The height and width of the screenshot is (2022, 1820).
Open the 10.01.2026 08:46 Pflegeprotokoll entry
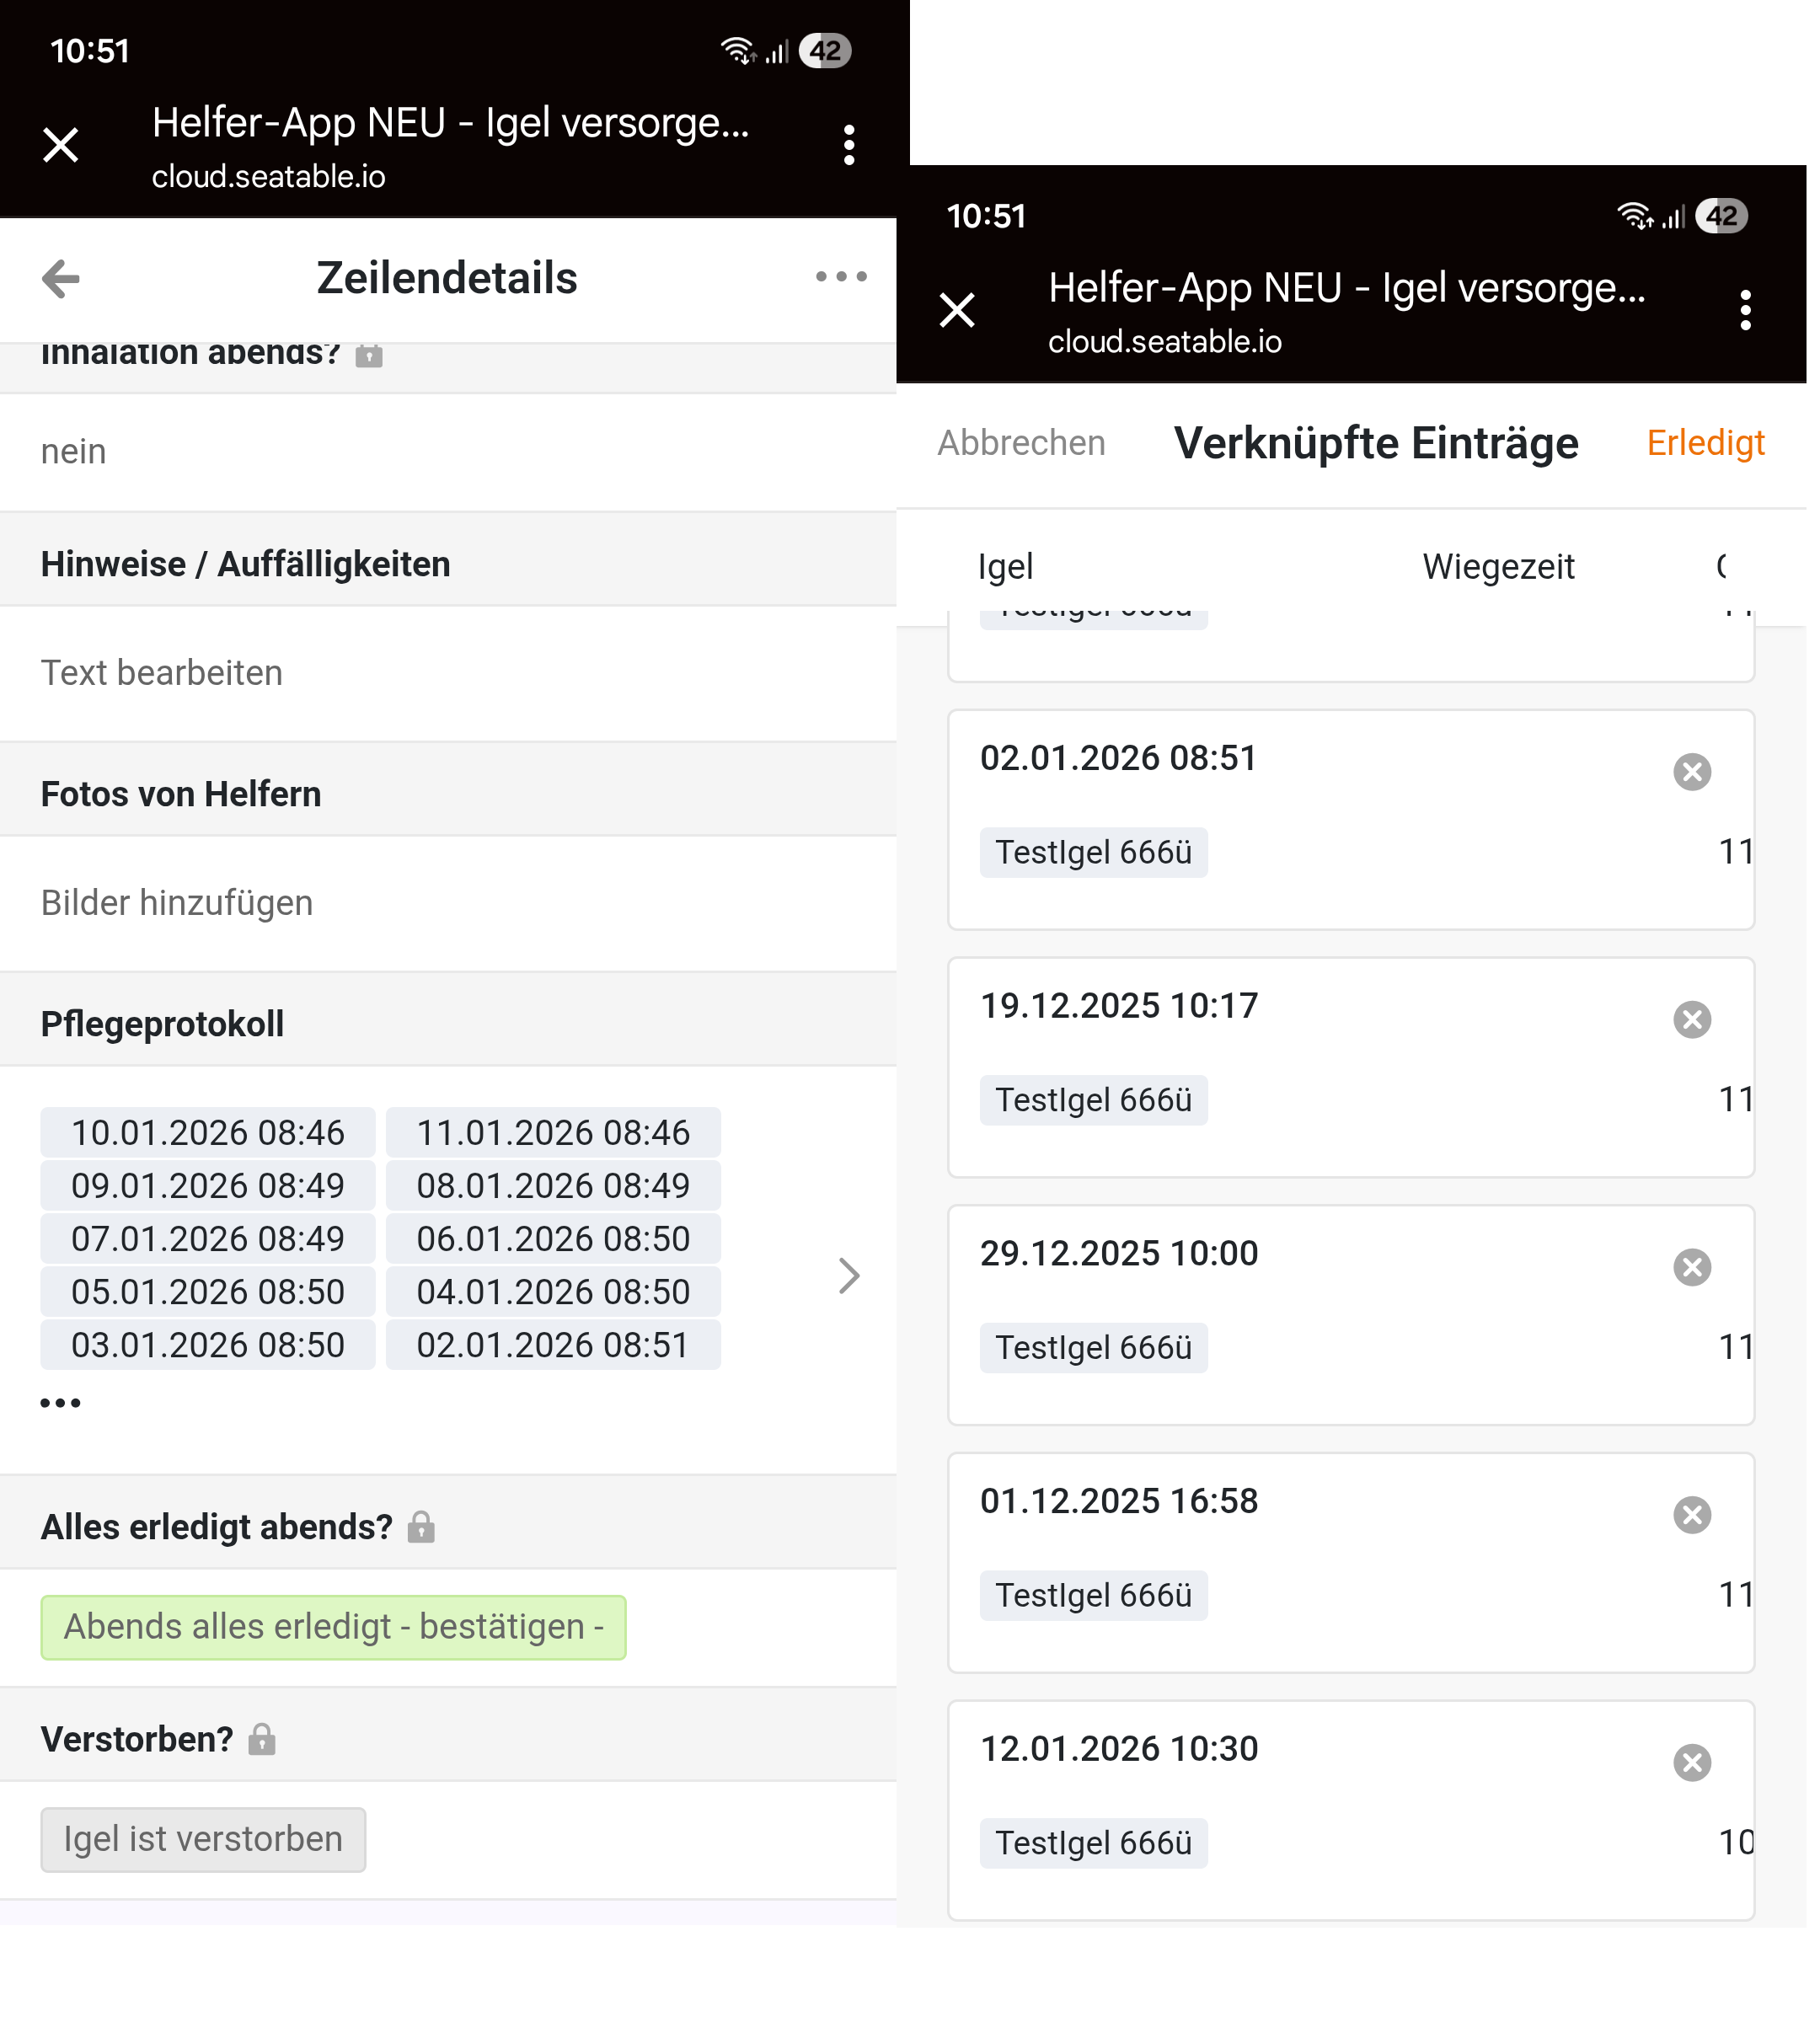(208, 1133)
